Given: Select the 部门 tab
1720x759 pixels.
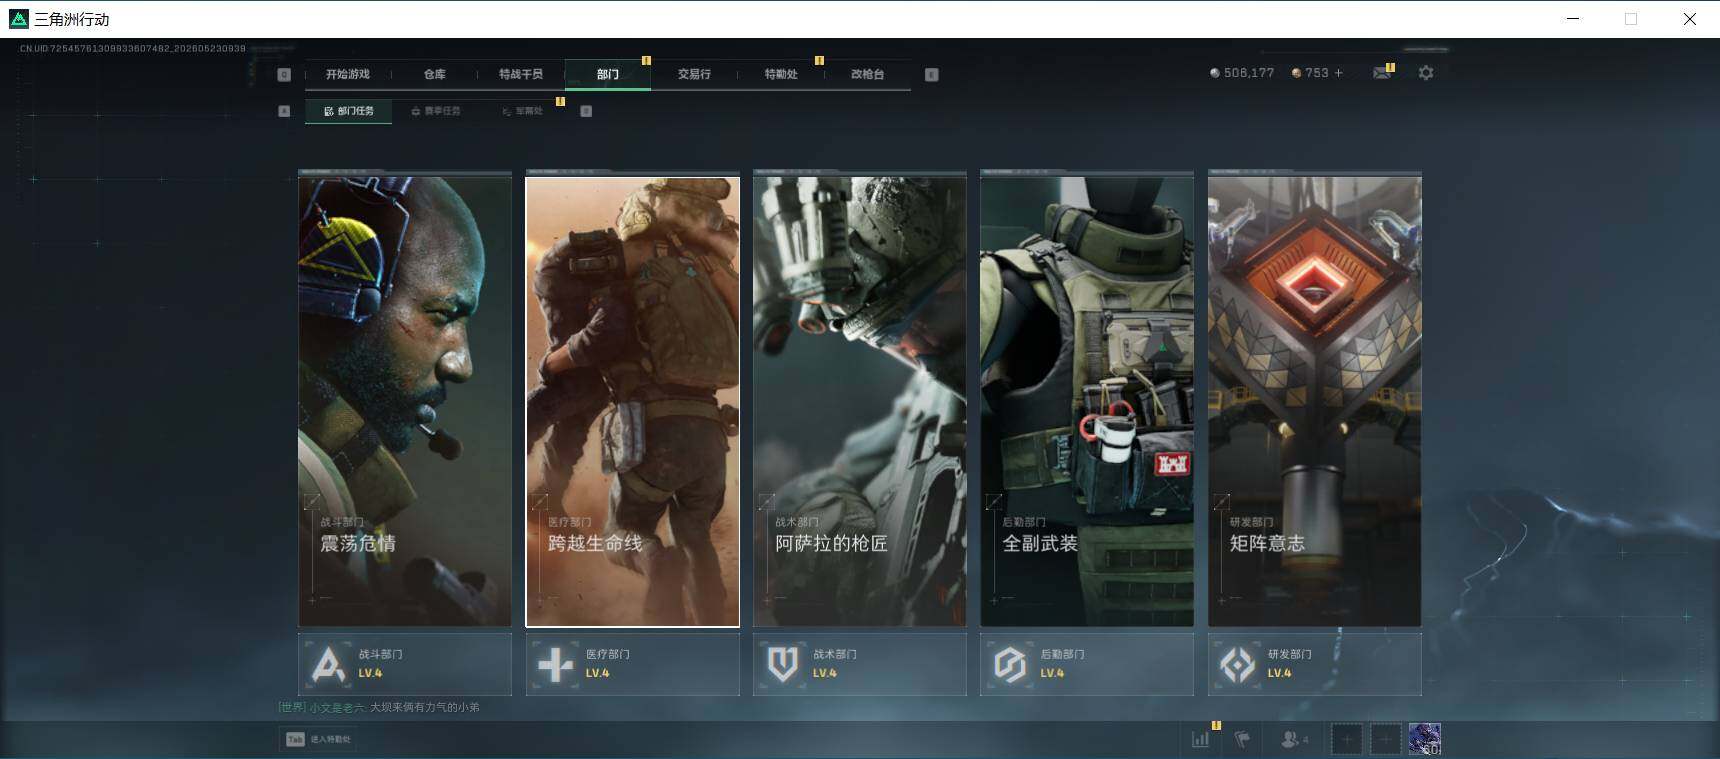Looking at the screenshot, I should 608,74.
